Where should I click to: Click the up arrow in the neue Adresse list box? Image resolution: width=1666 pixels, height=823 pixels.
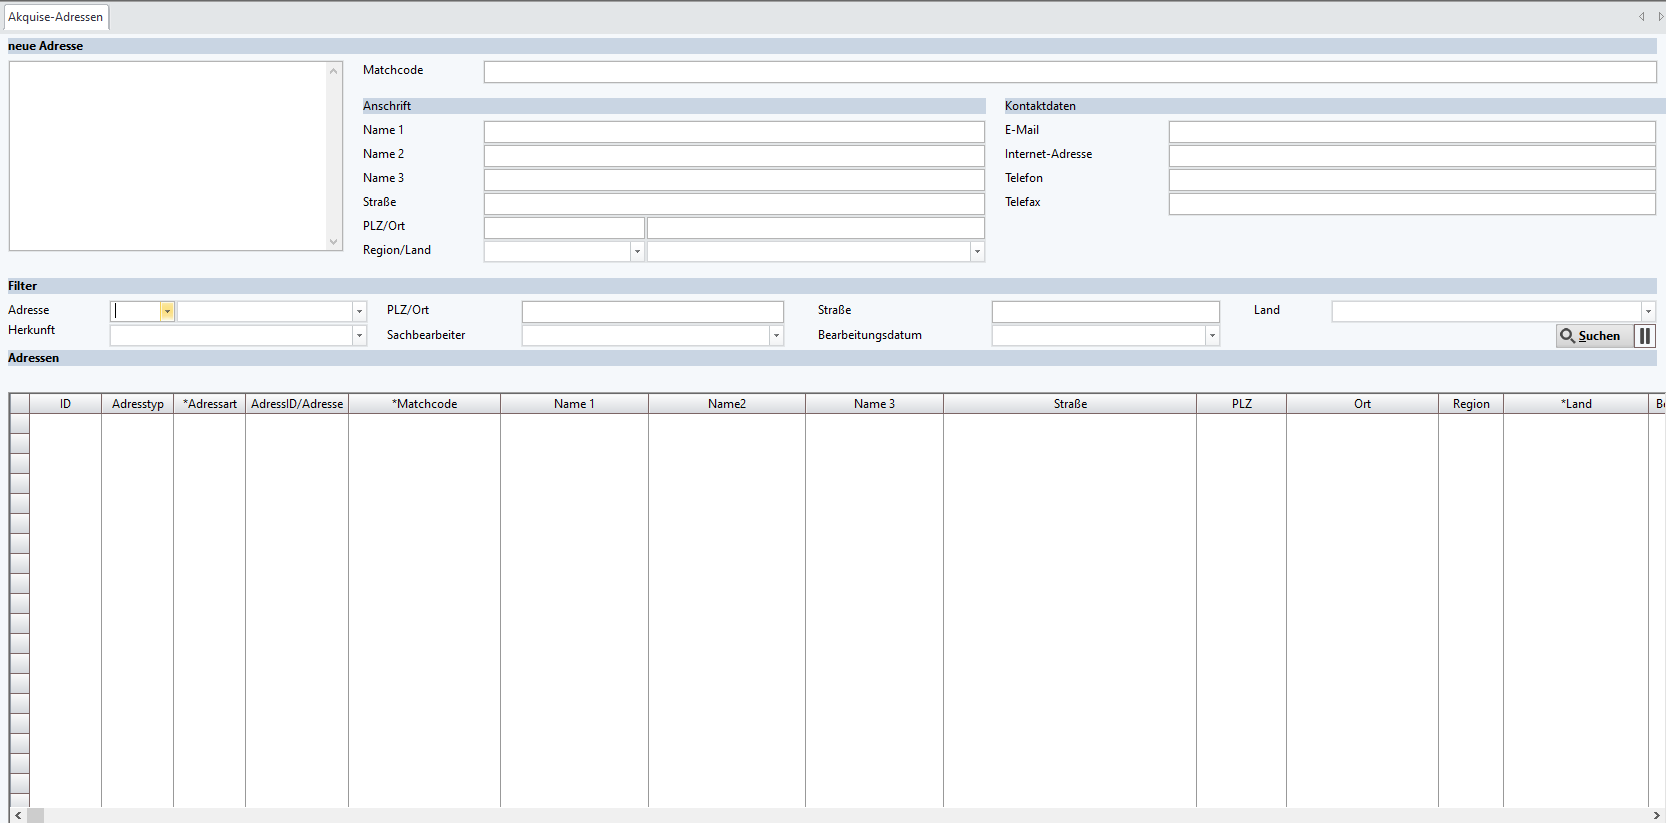click(334, 71)
